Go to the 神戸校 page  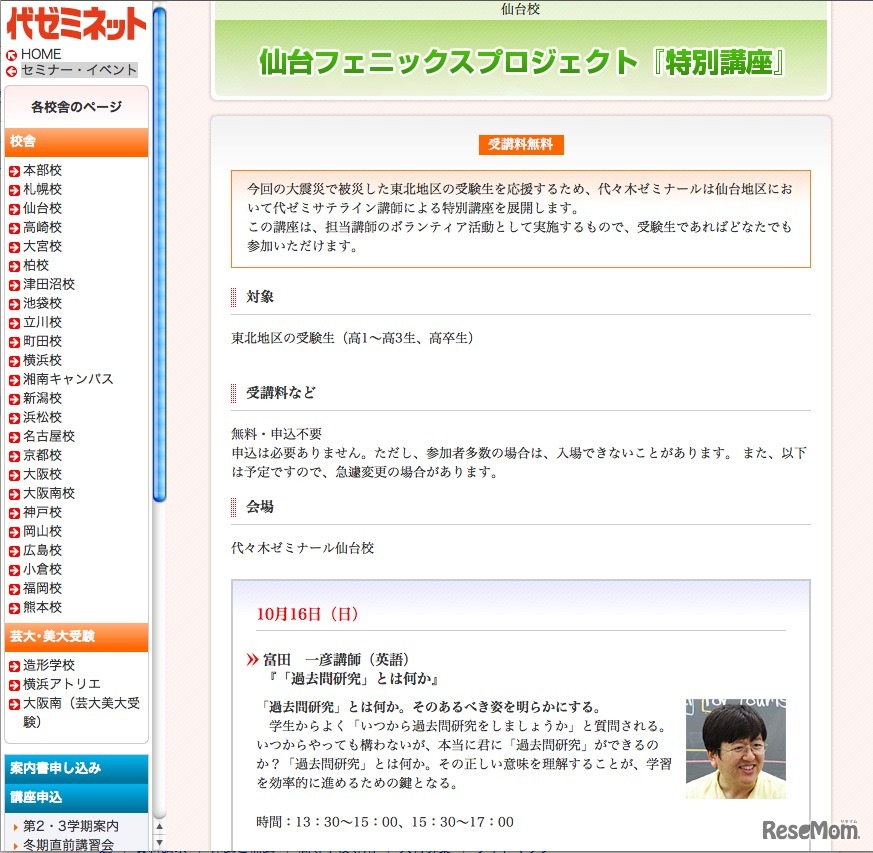[x=42, y=512]
